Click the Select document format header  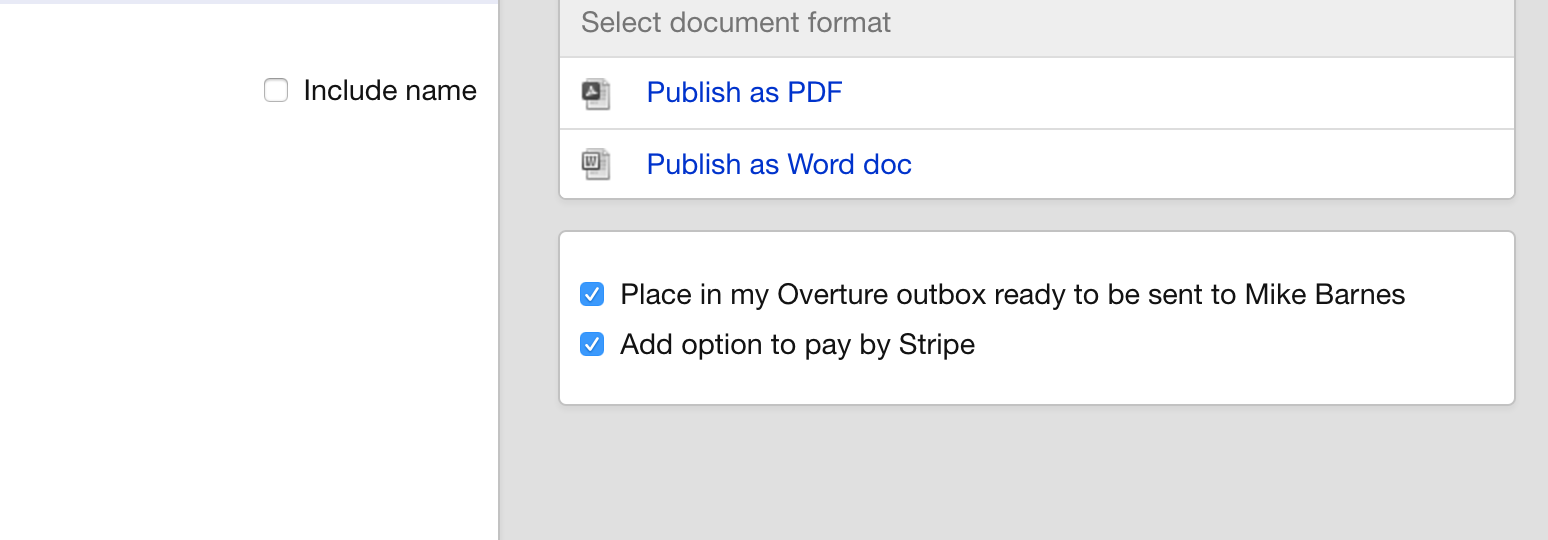point(1037,23)
